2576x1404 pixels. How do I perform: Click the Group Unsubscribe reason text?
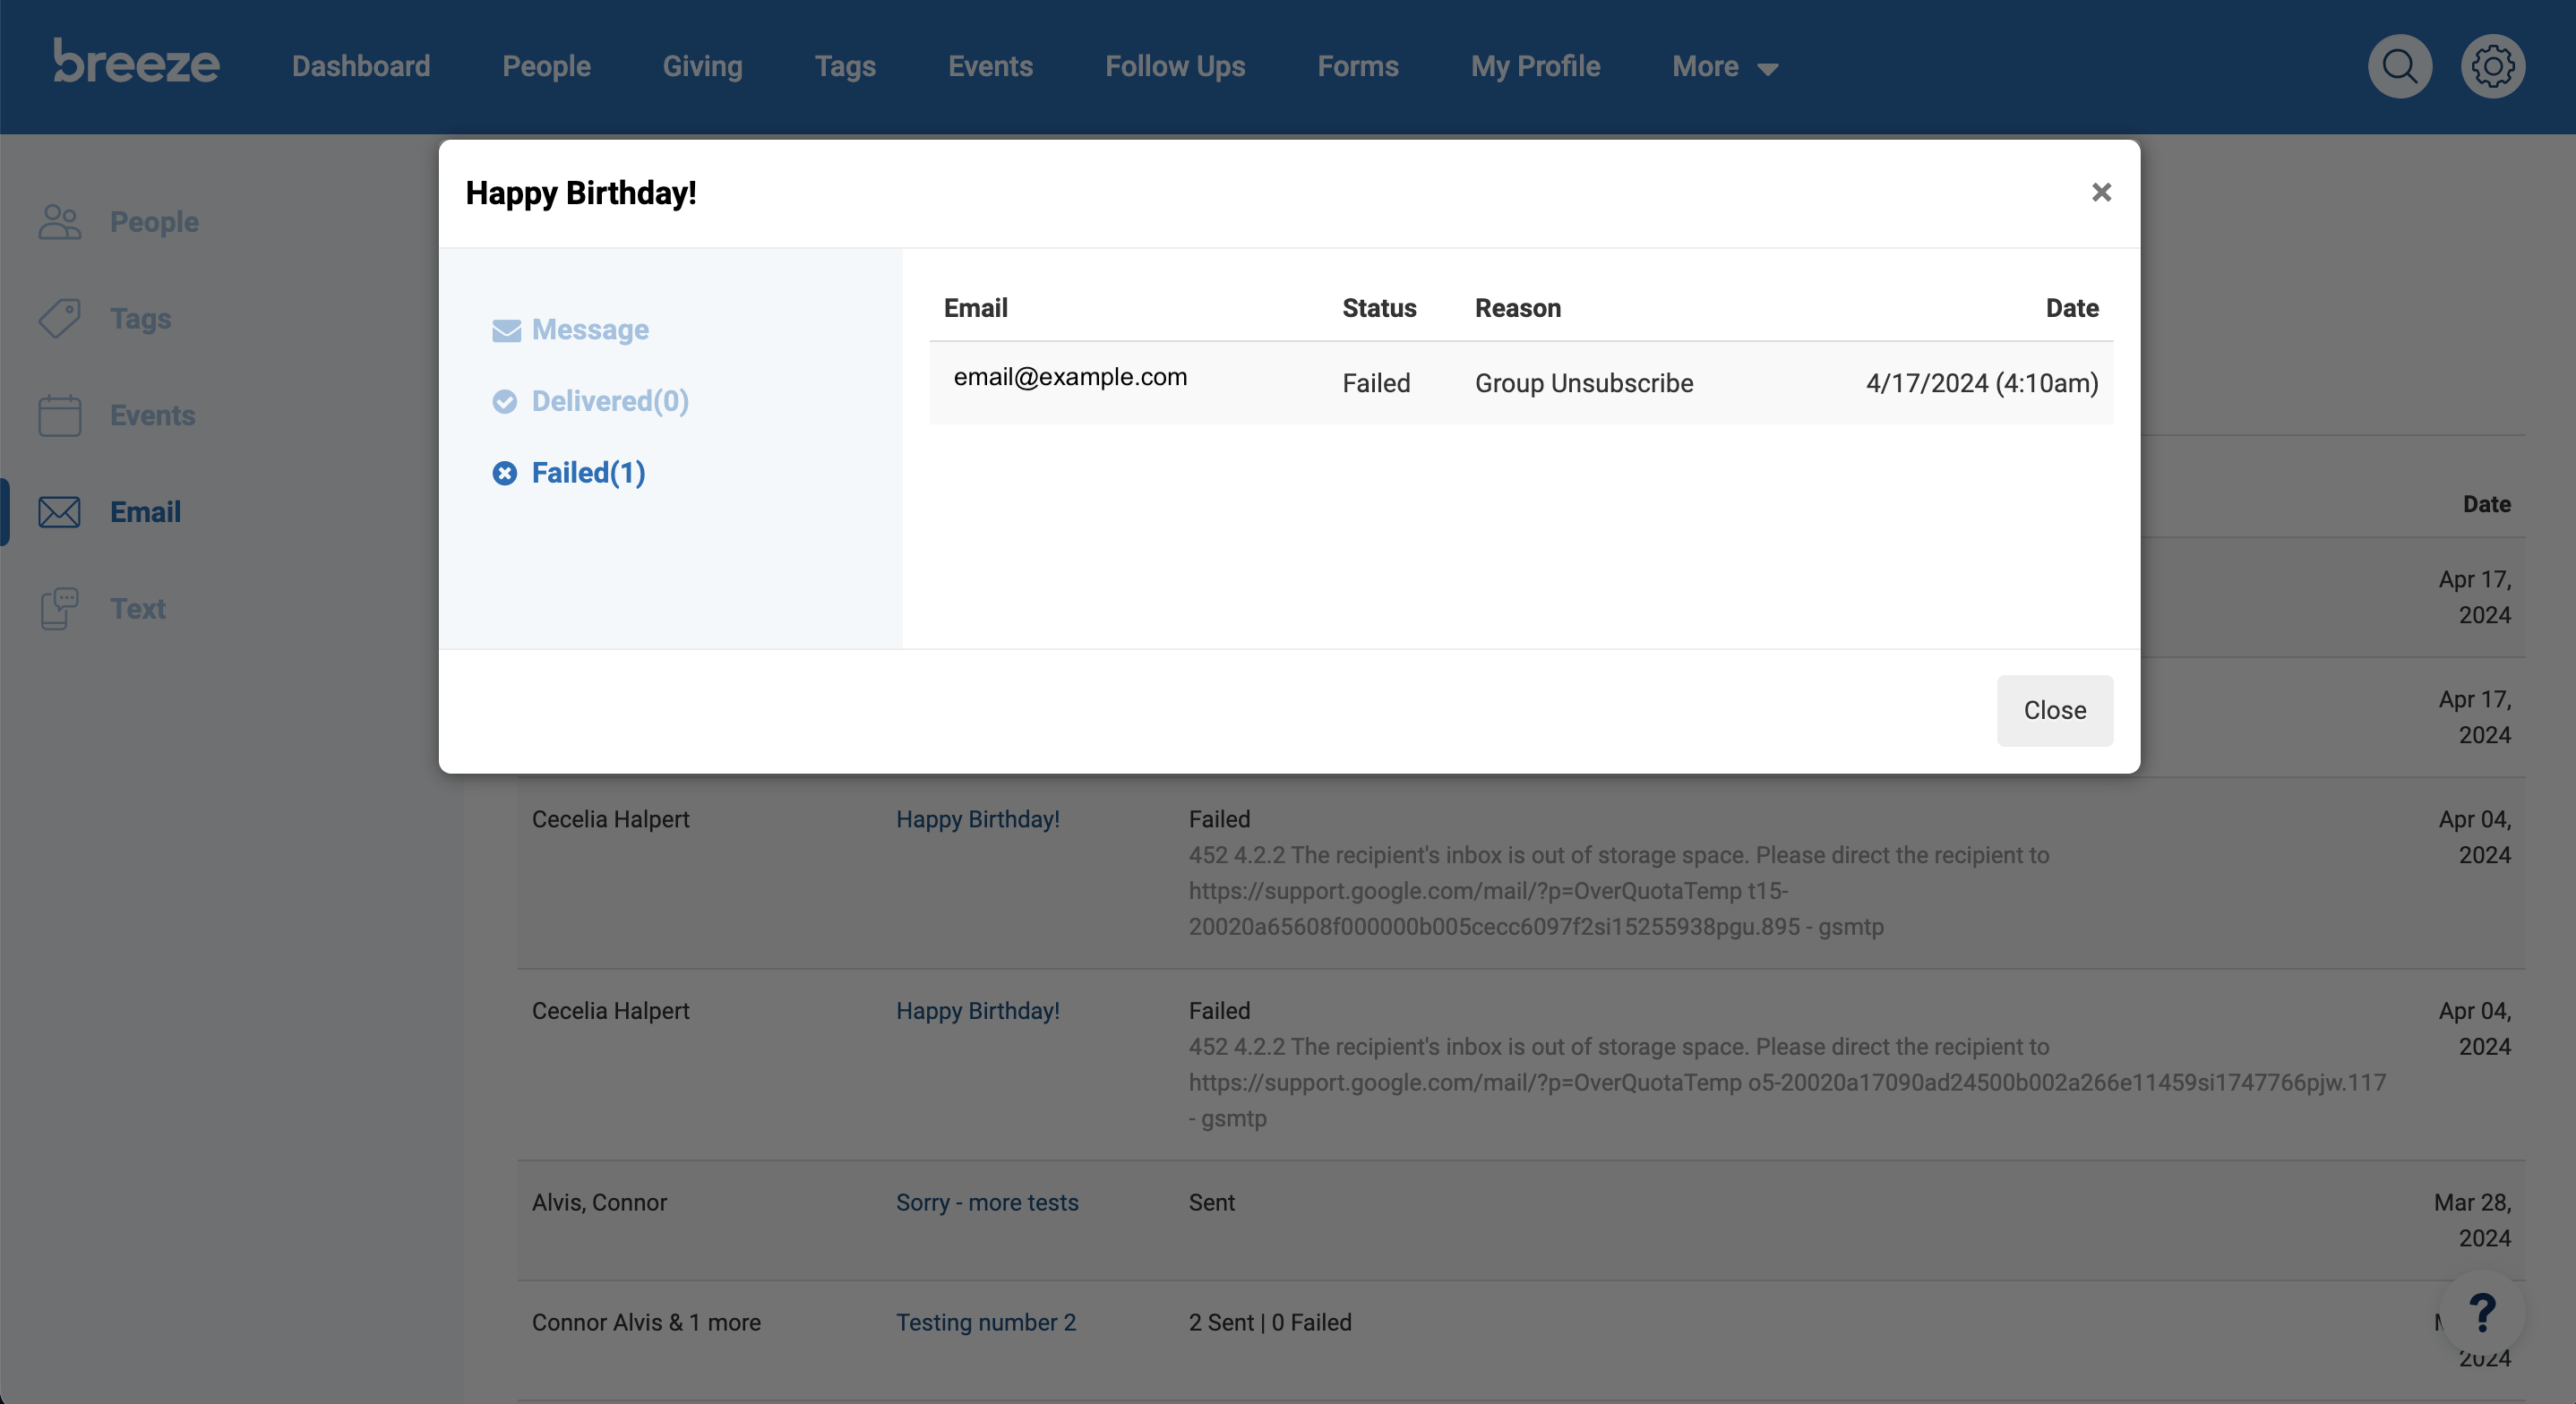pos(1584,383)
